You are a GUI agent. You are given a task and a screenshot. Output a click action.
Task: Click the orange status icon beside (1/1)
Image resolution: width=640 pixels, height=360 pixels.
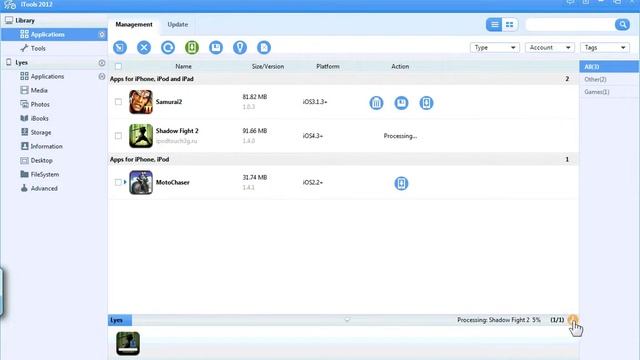click(573, 320)
